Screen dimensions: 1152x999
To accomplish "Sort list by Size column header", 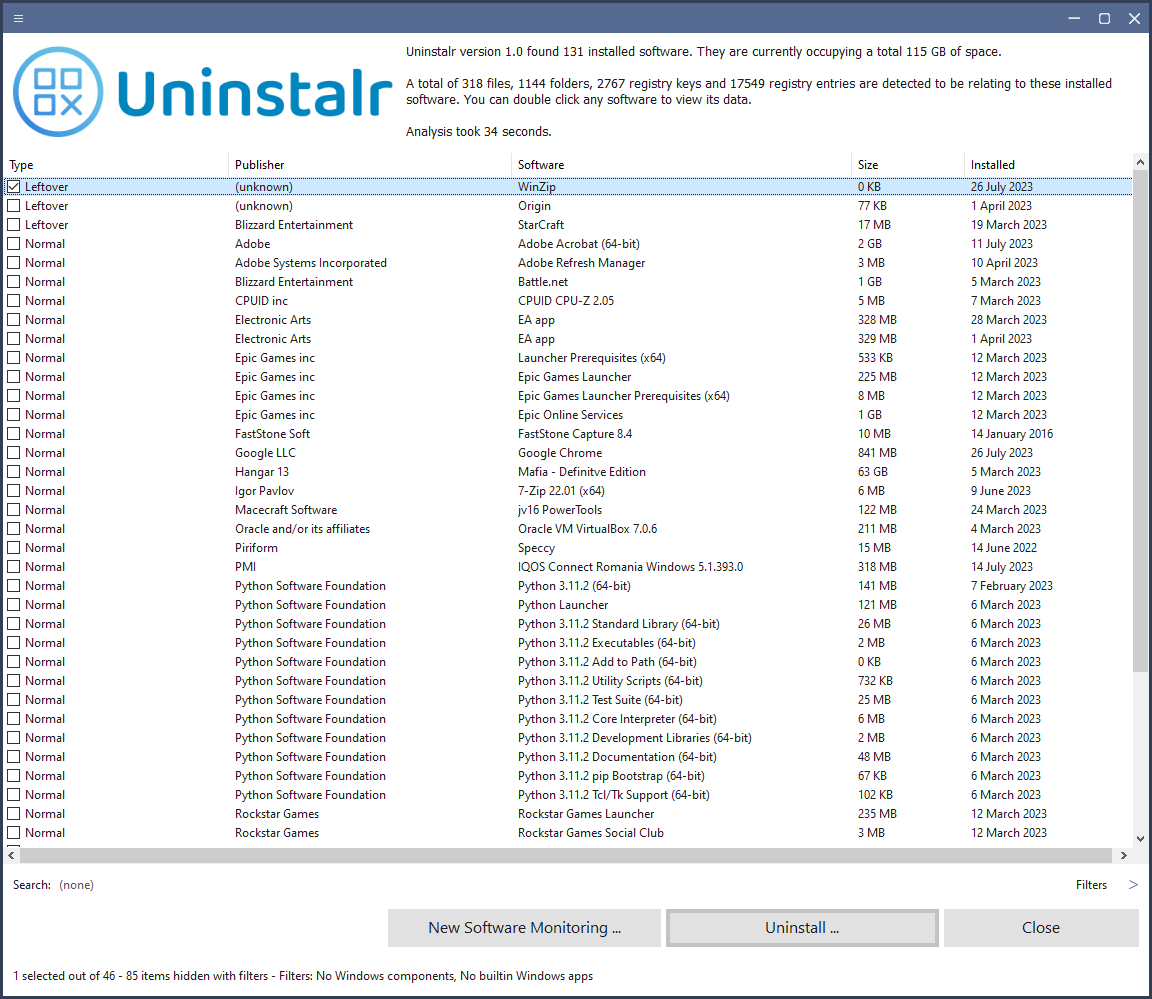I will coord(908,165).
